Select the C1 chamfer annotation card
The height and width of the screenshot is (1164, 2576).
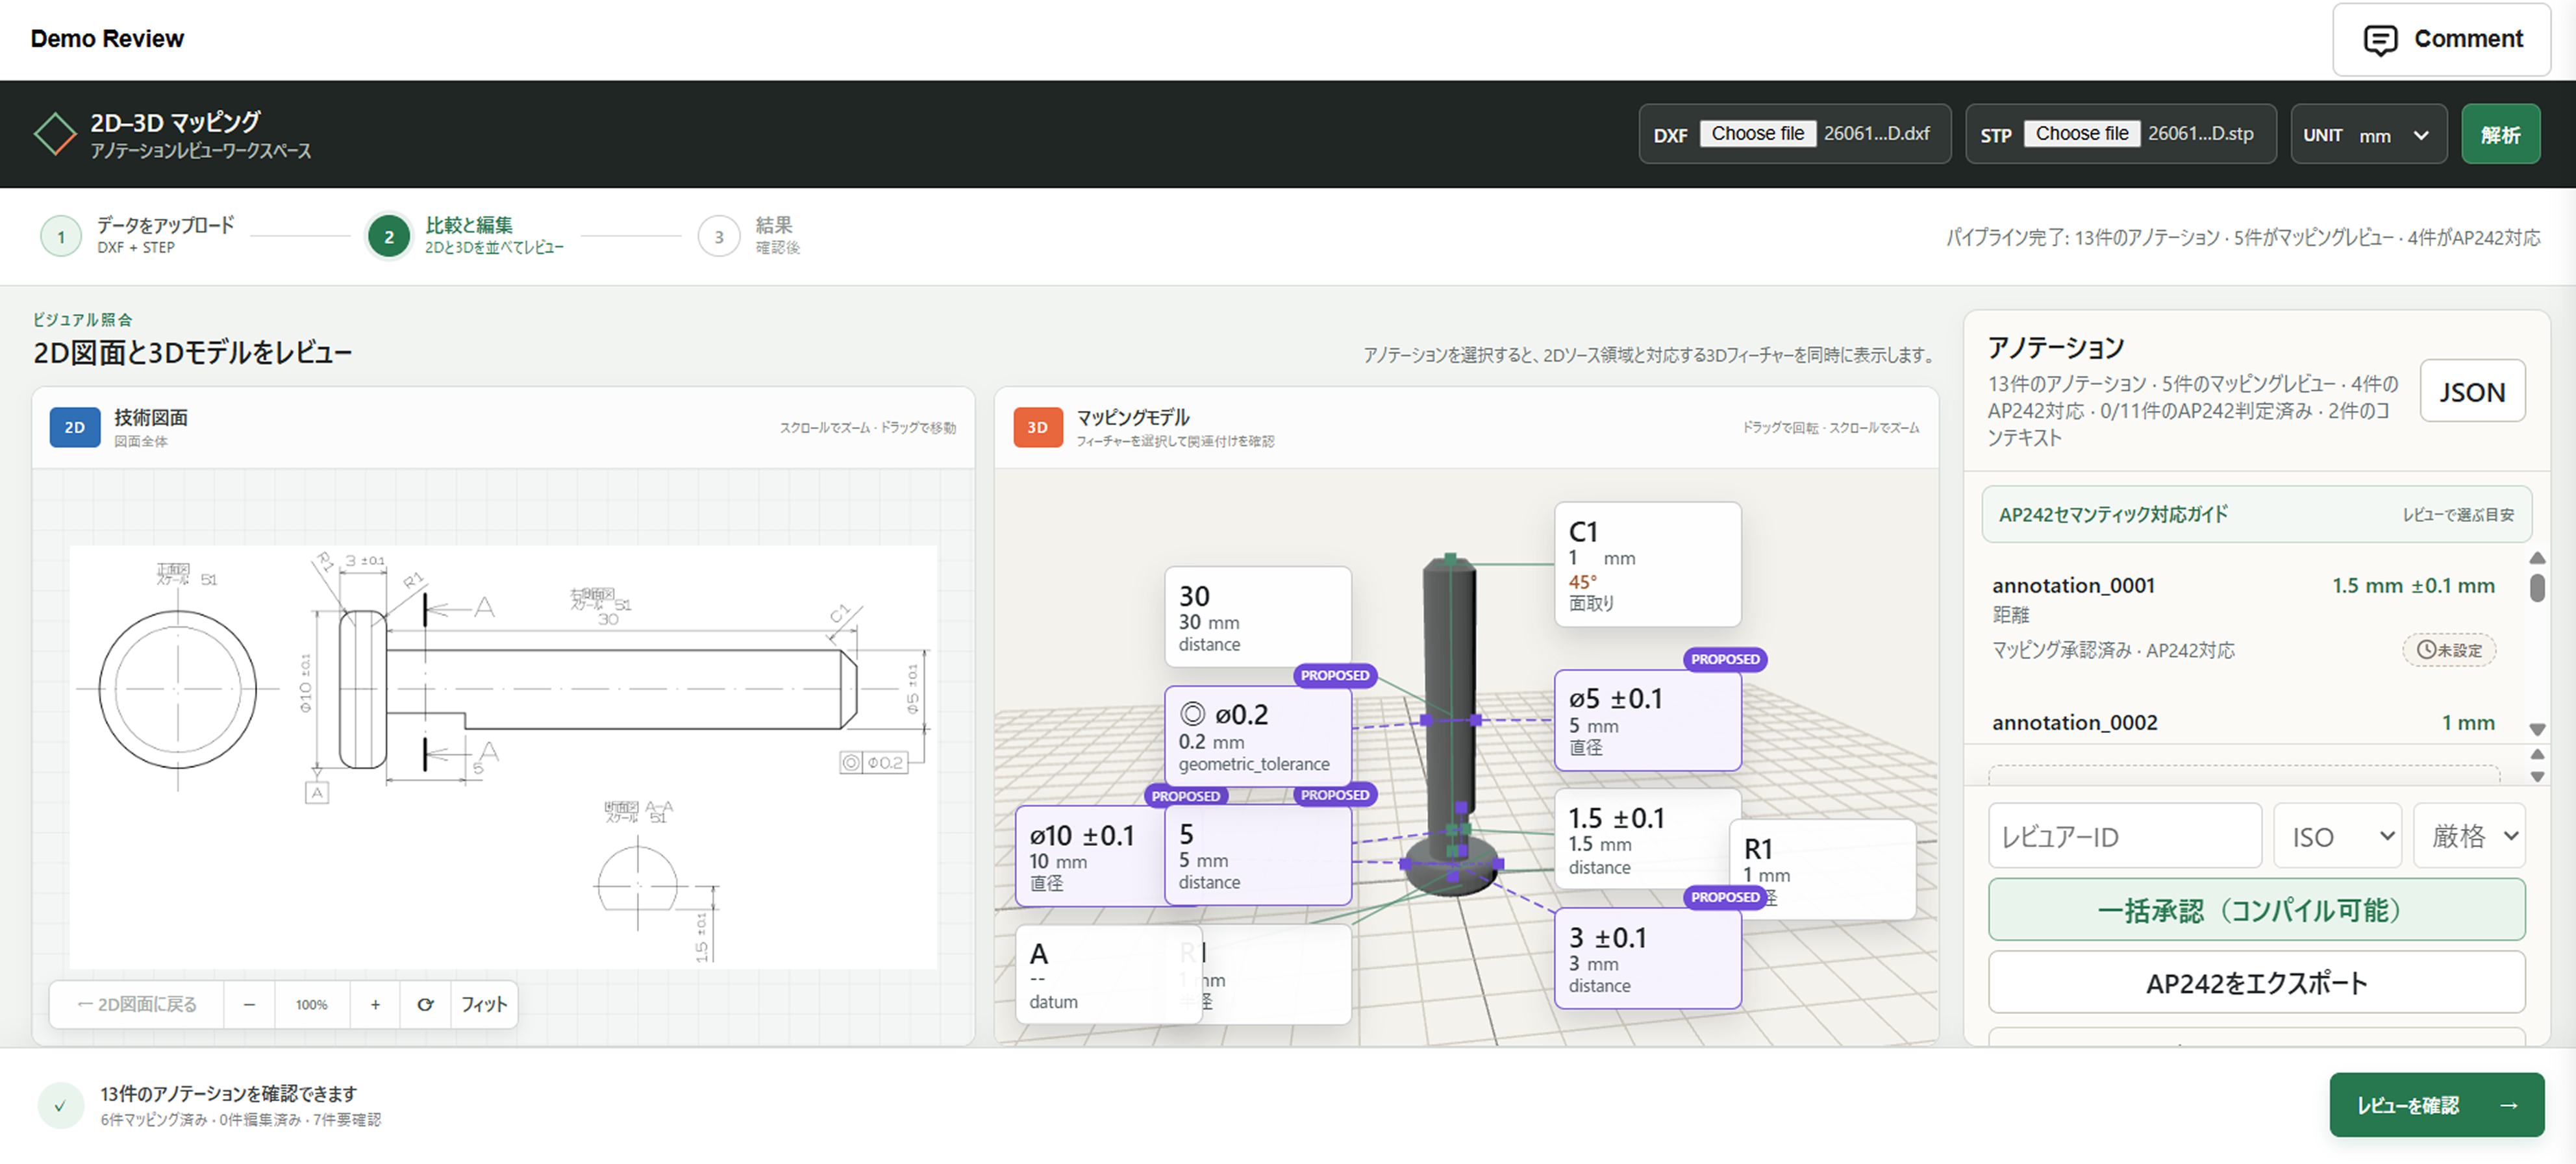pos(1647,565)
